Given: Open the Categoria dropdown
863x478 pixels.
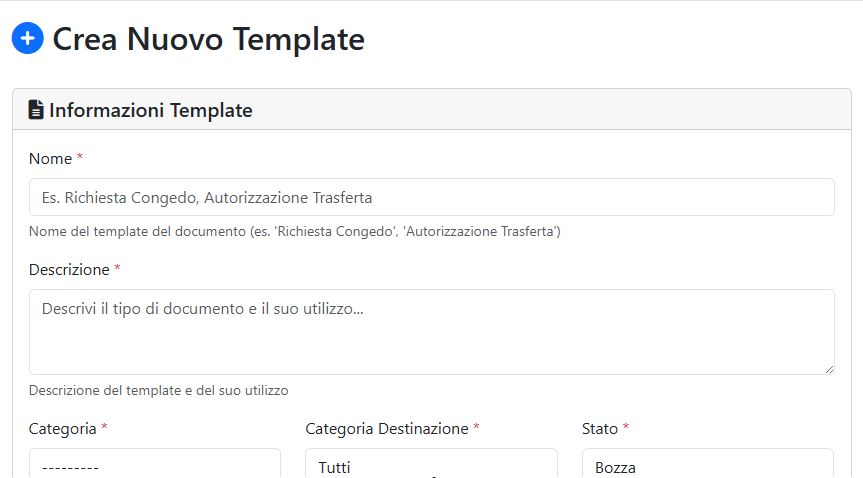Looking at the screenshot, I should (155, 465).
